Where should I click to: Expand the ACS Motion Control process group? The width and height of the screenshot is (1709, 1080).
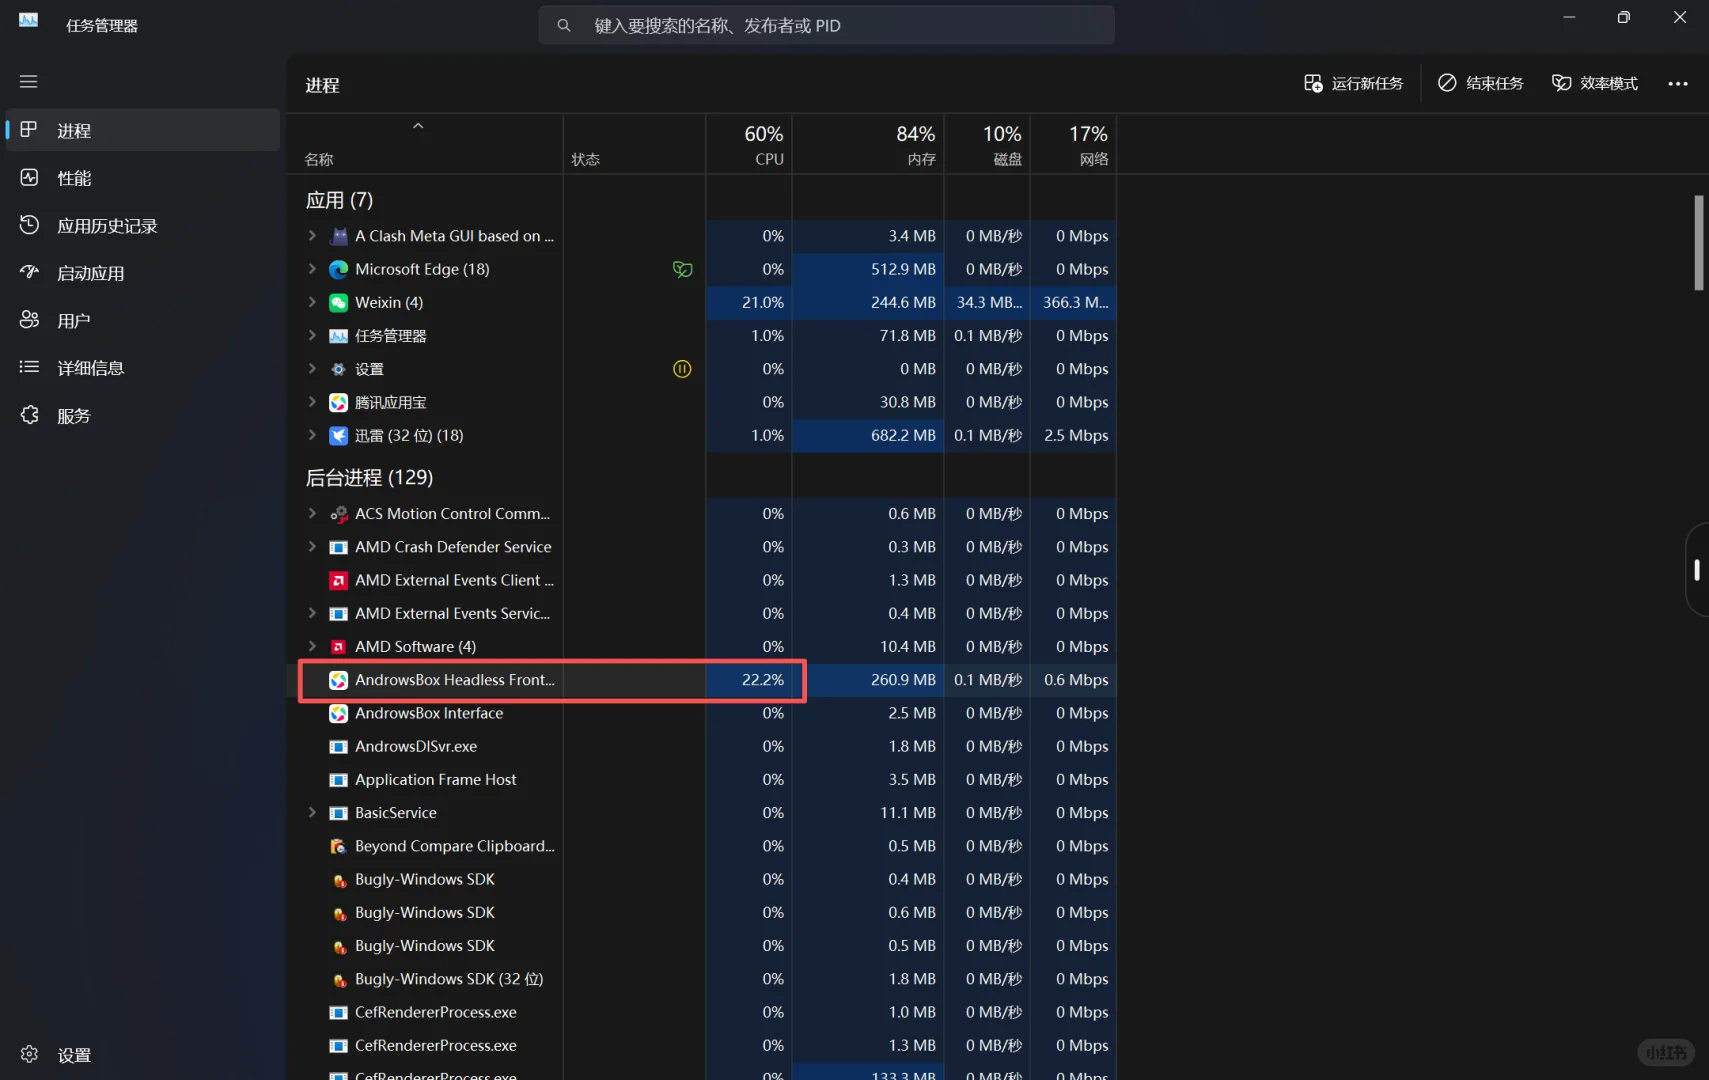pyautogui.click(x=312, y=514)
